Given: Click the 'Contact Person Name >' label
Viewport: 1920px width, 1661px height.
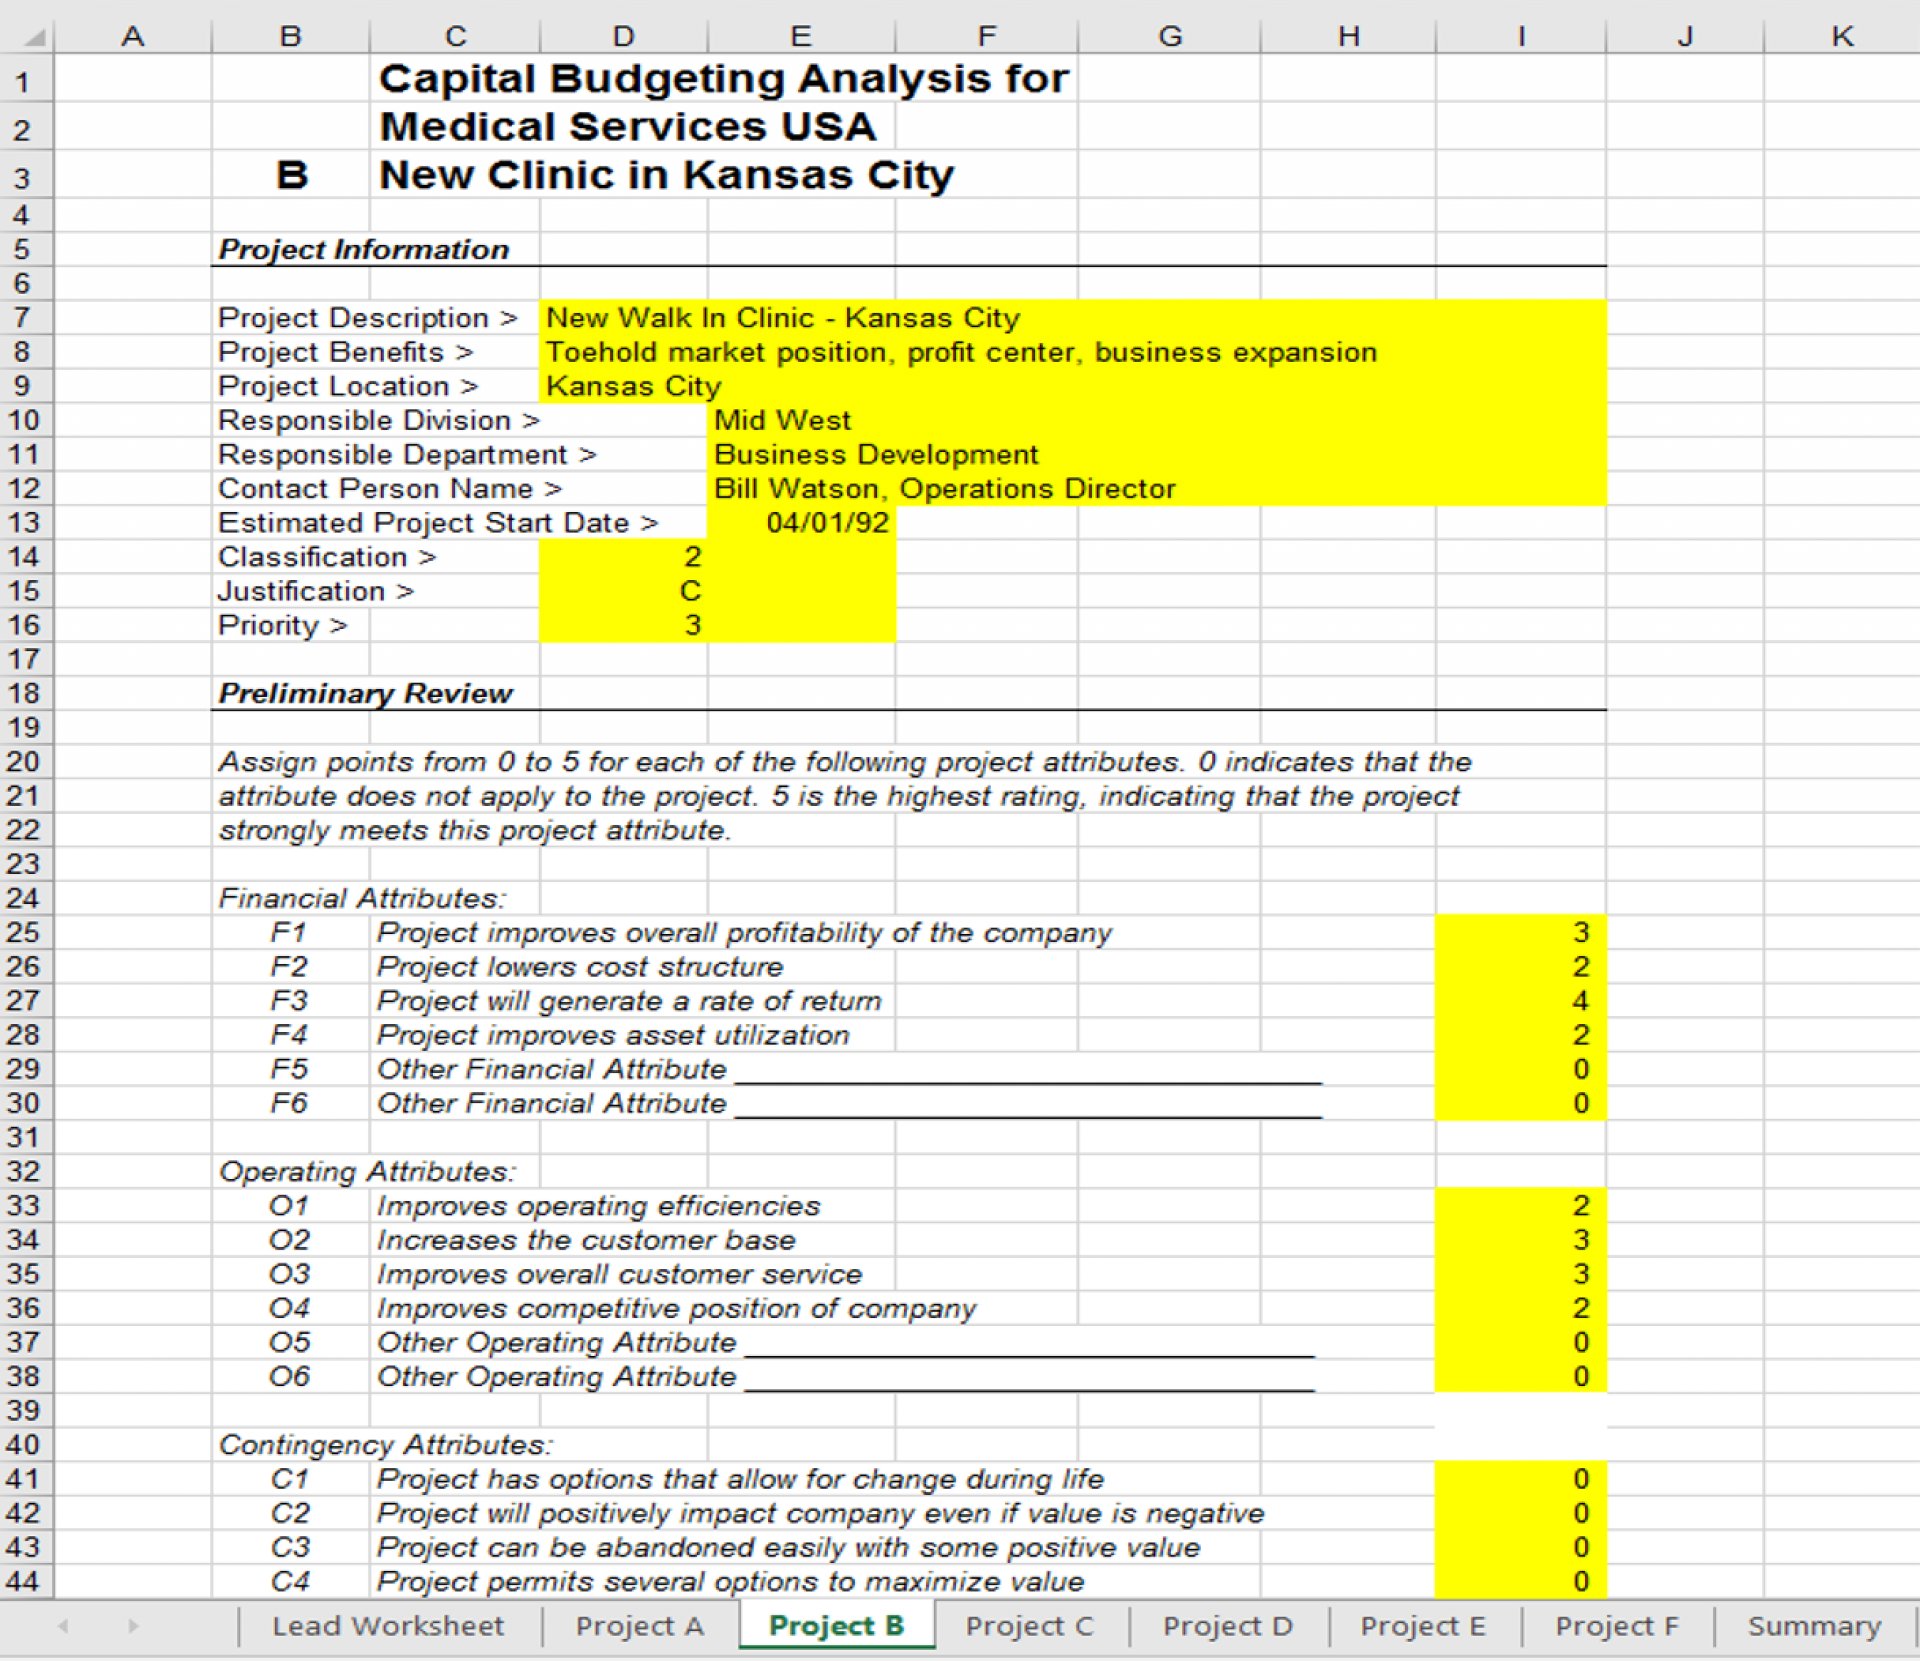Looking at the screenshot, I should [390, 489].
